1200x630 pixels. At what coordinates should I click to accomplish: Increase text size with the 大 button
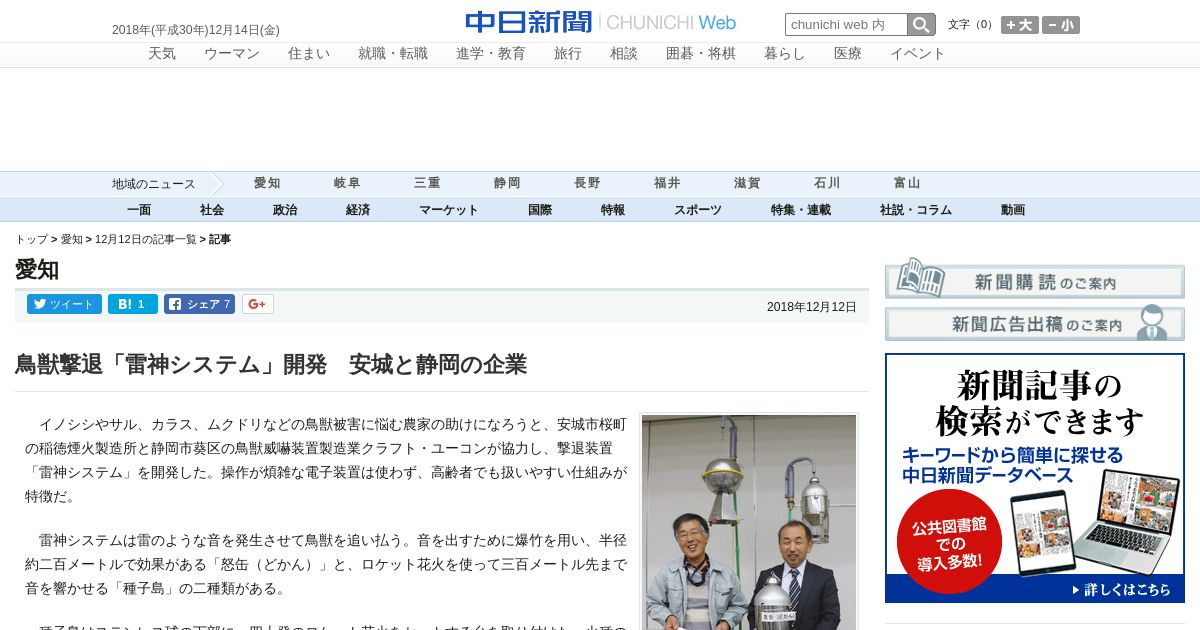[1020, 25]
